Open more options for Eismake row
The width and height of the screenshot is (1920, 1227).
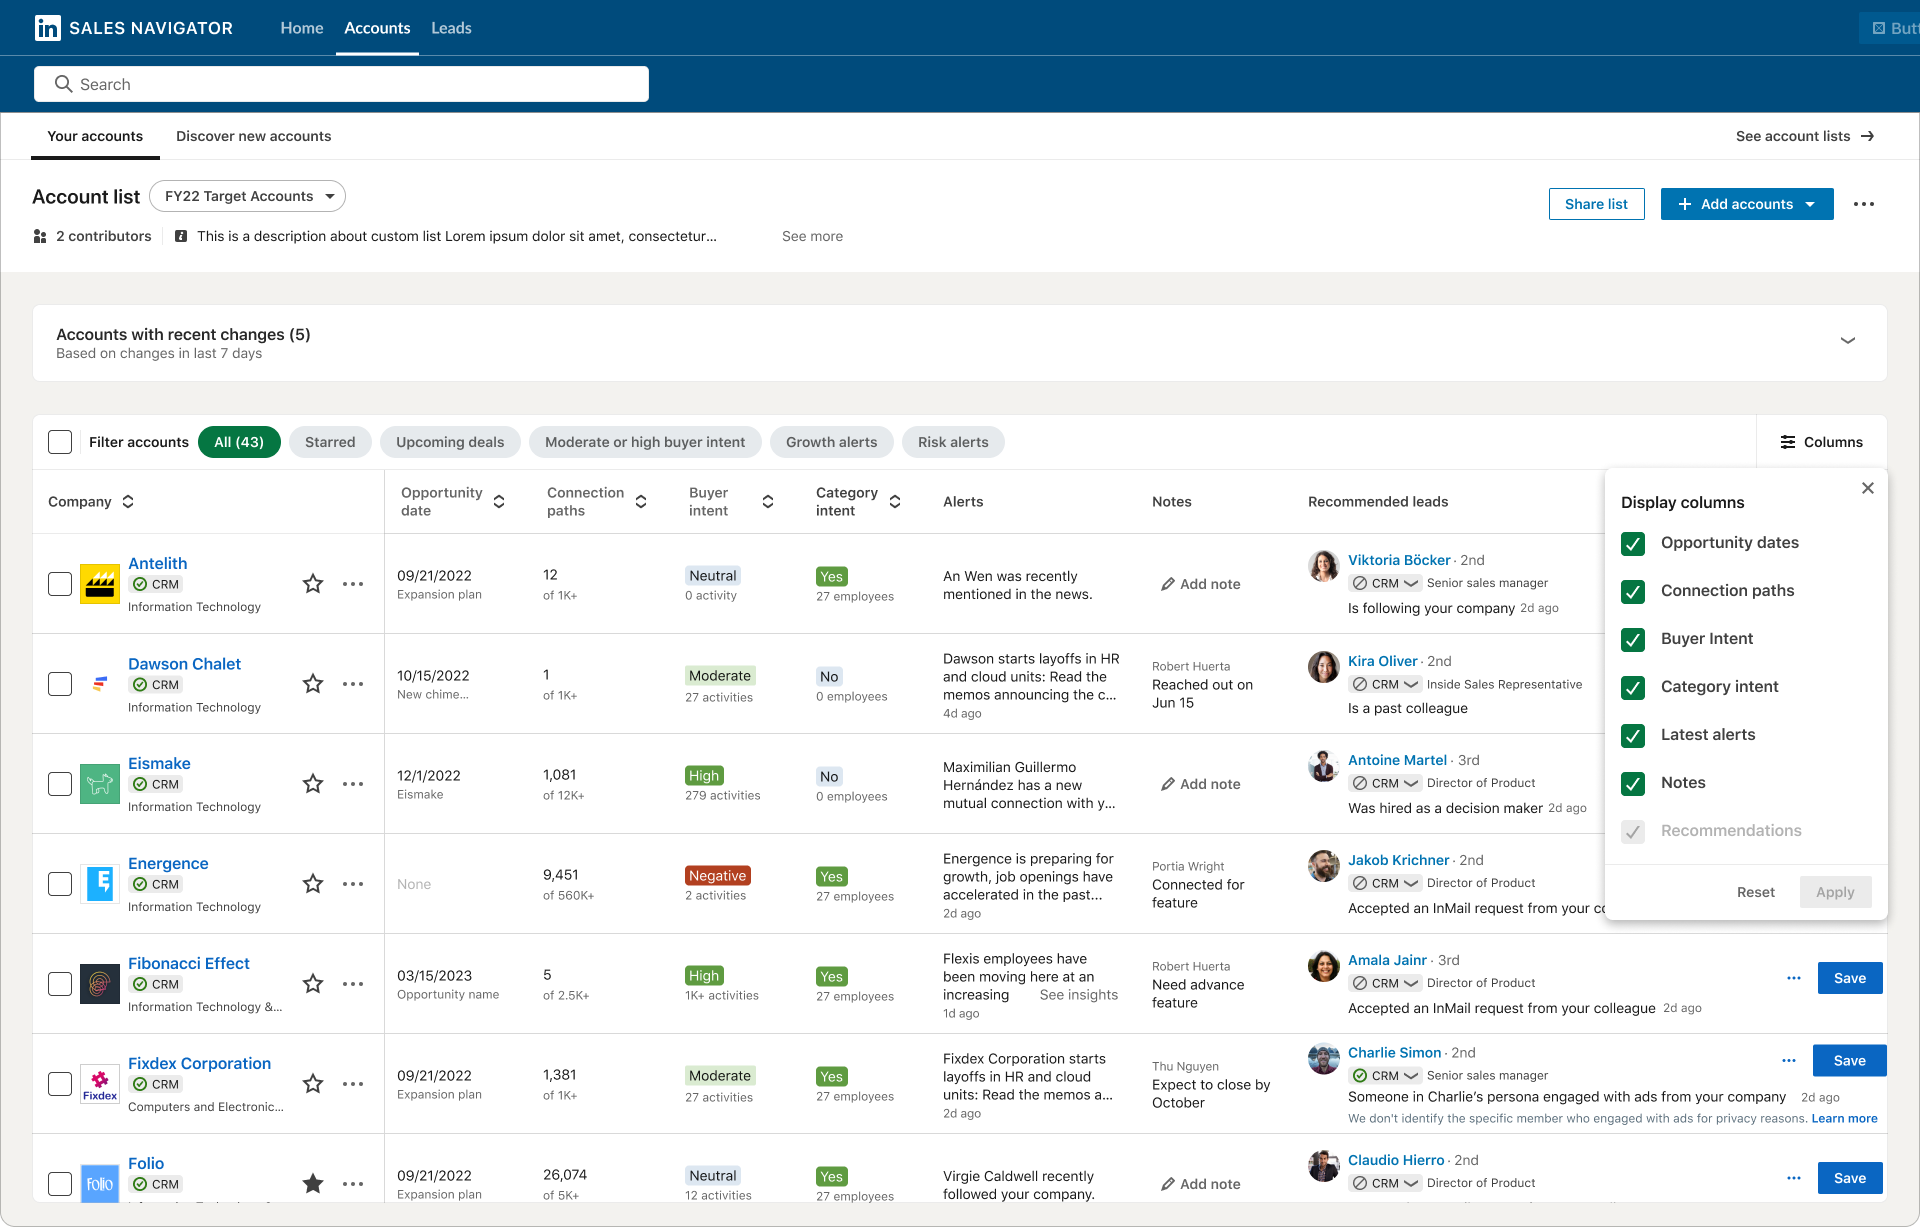tap(353, 784)
